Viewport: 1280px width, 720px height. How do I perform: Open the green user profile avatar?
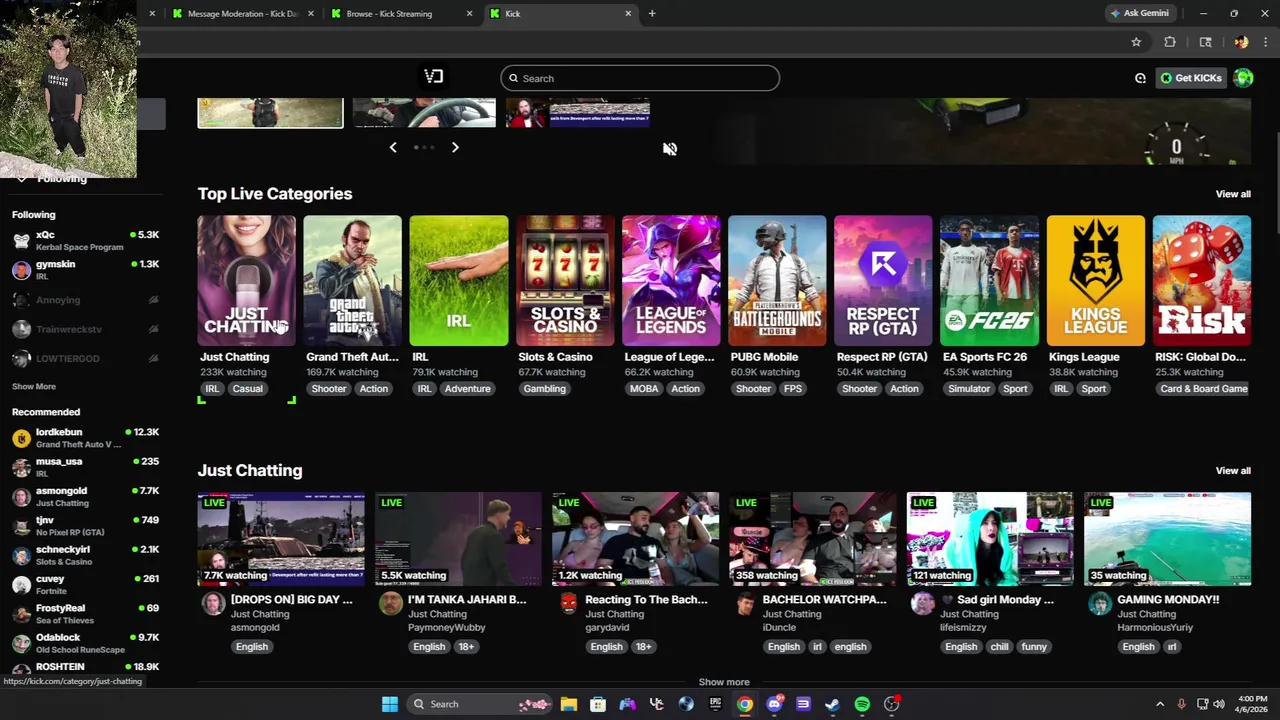click(1243, 78)
